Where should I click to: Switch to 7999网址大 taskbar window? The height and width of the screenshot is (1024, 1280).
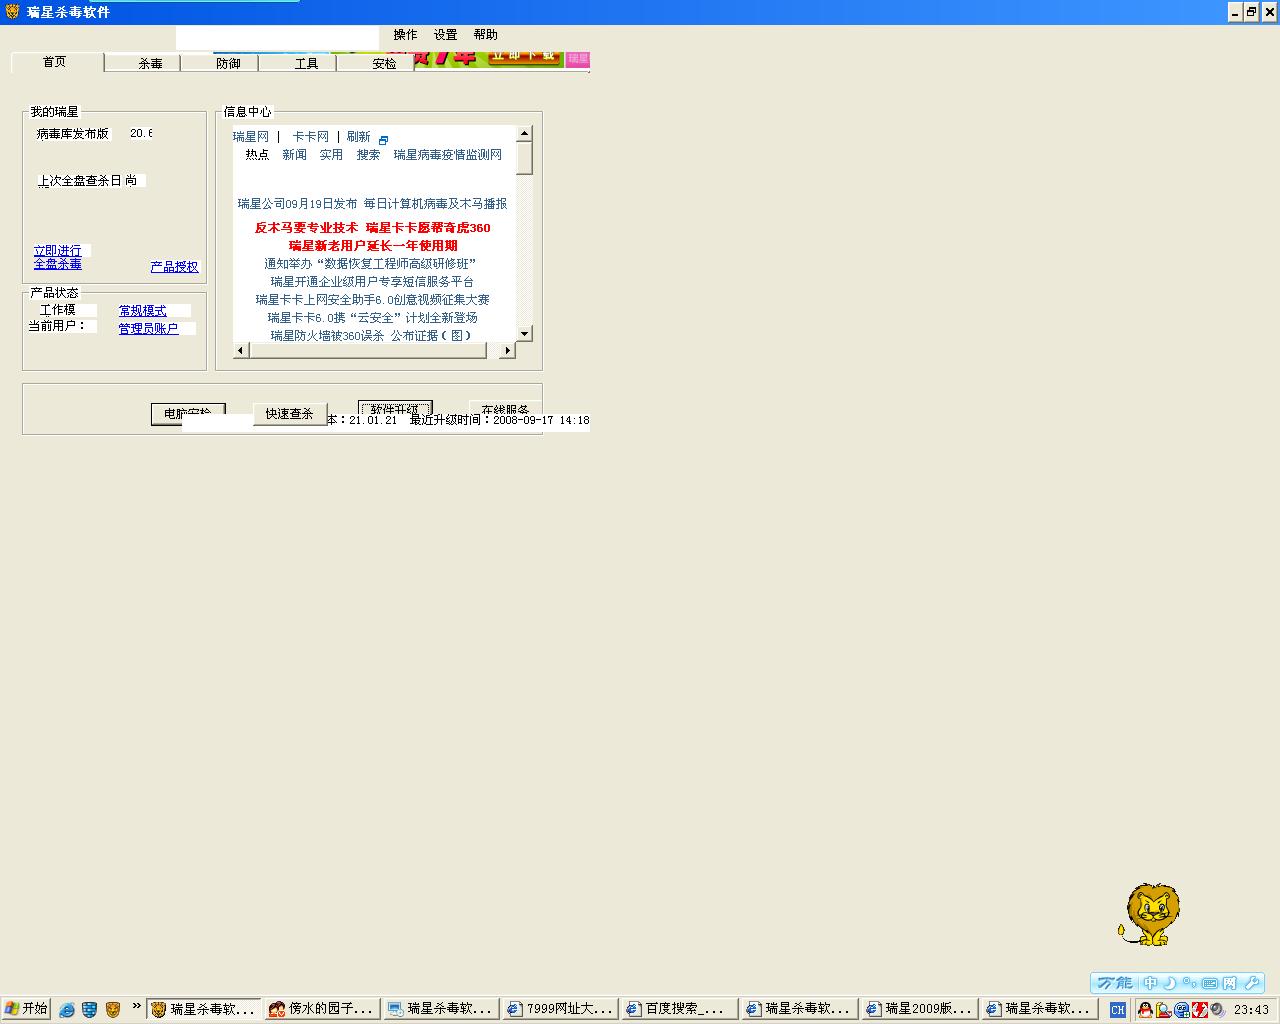click(x=560, y=1010)
